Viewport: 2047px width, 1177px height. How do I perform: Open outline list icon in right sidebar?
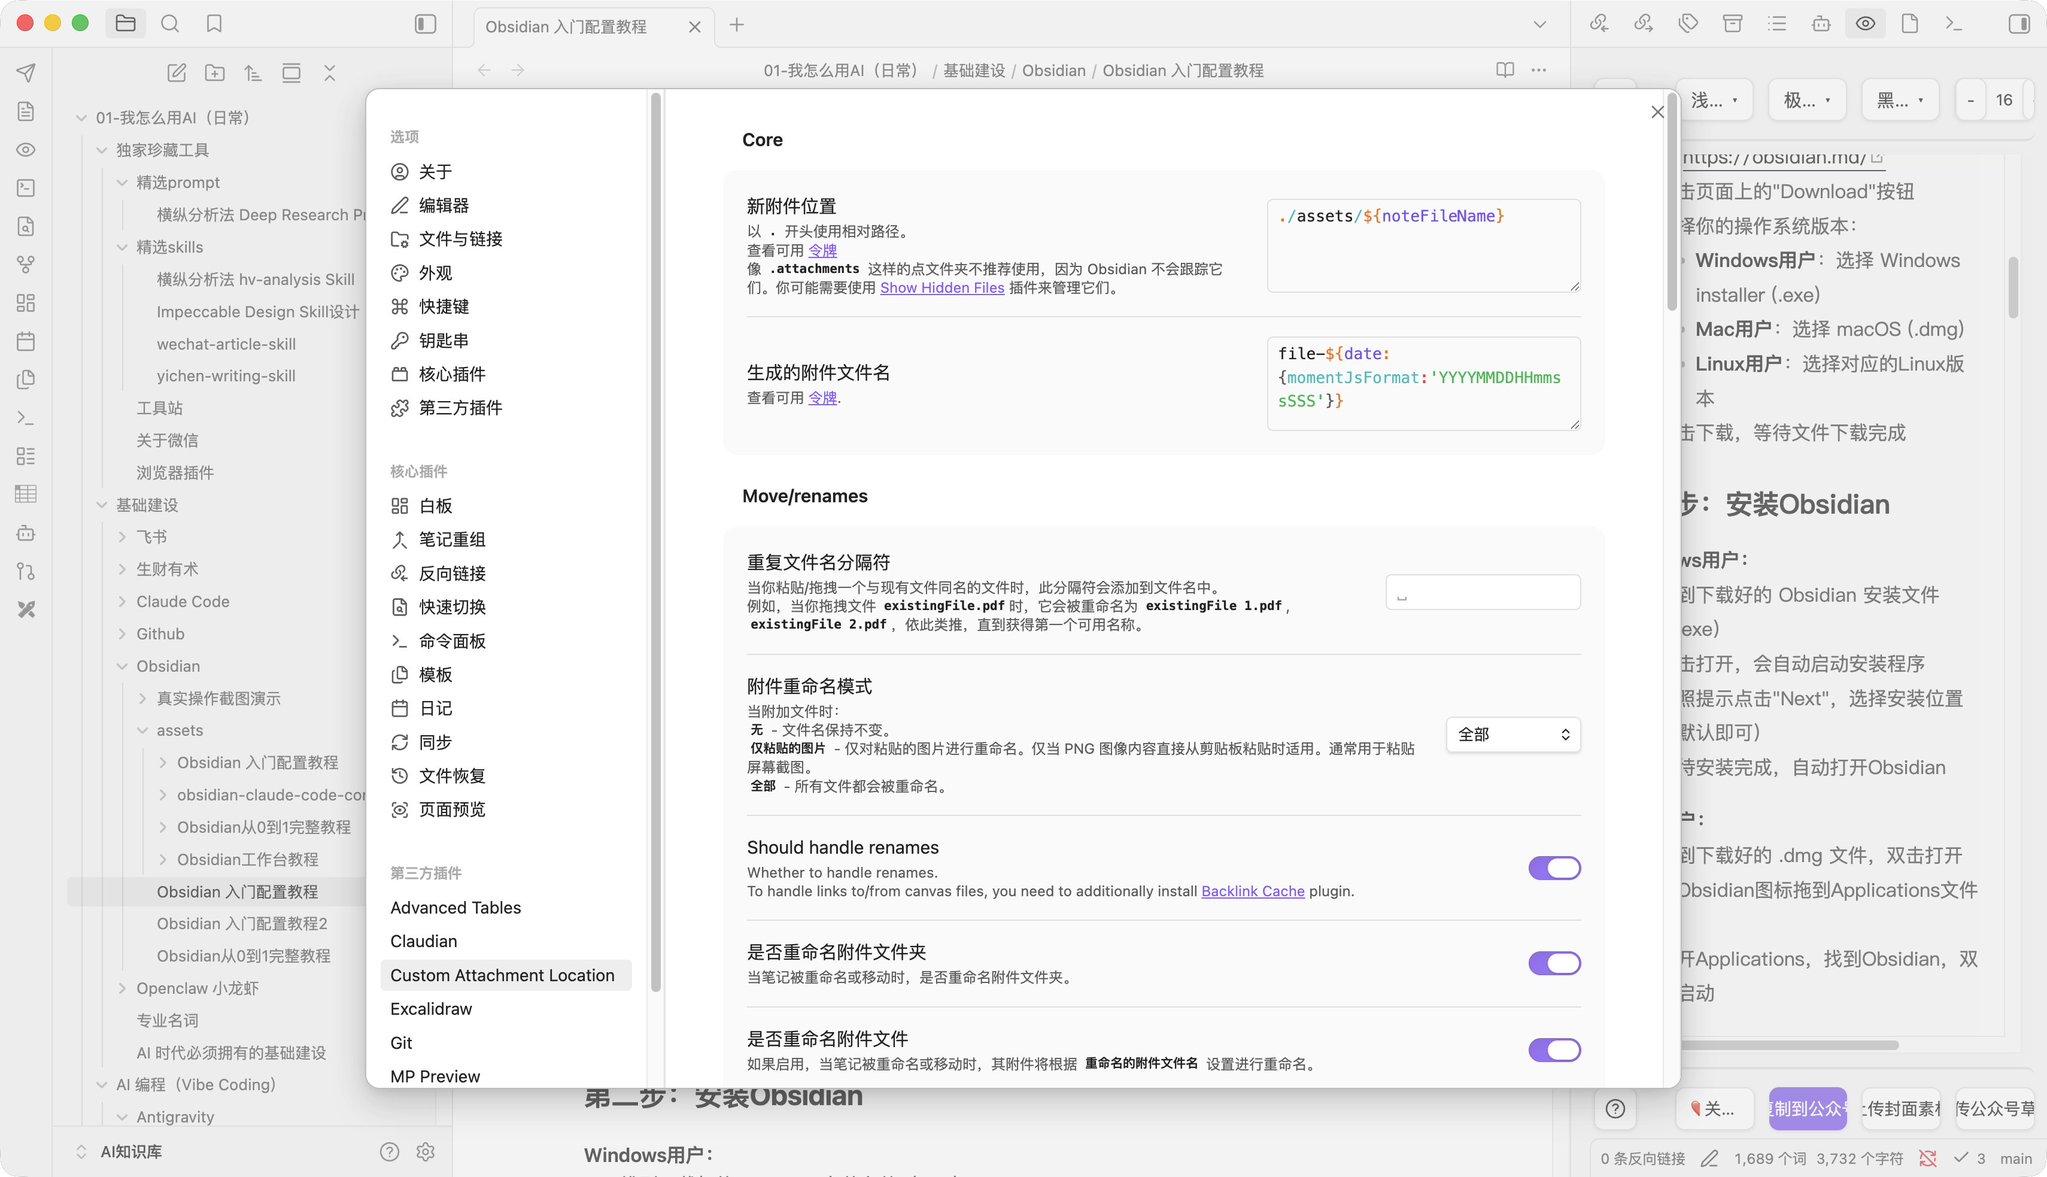pos(1777,23)
